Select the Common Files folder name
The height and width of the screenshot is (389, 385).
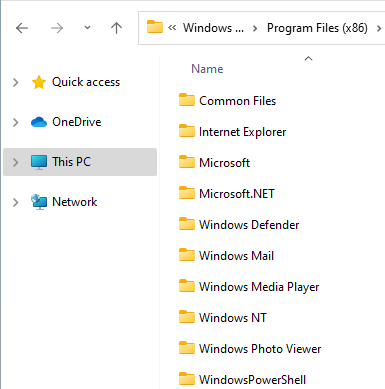tap(238, 101)
